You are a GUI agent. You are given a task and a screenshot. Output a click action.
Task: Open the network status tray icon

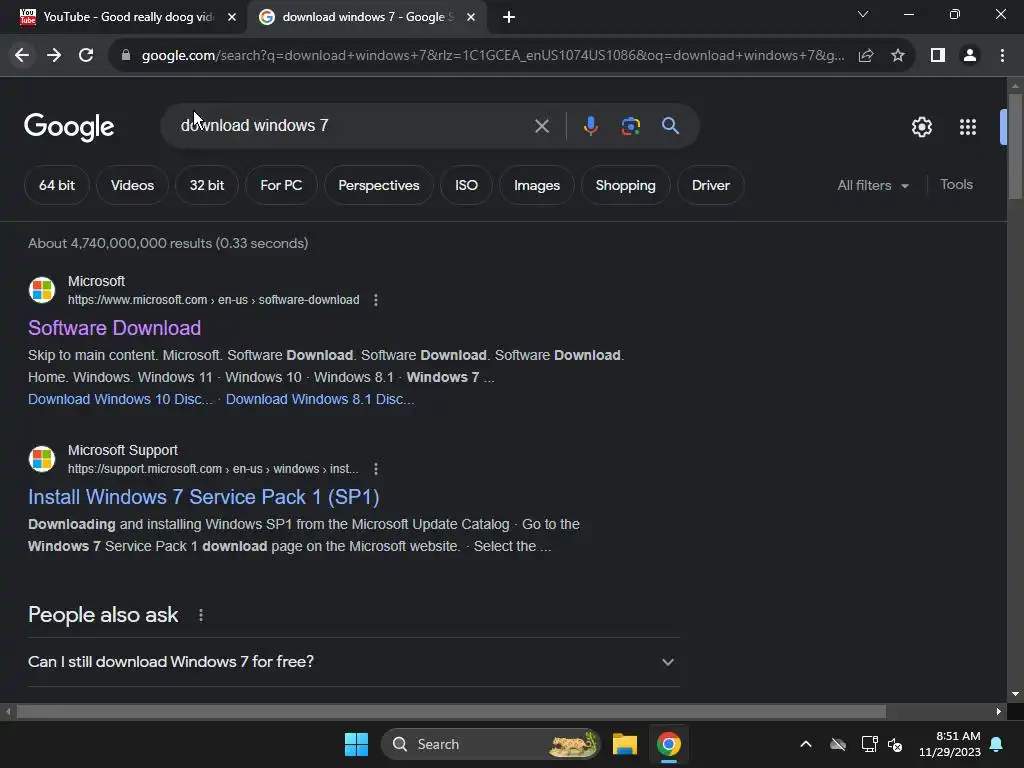869,744
